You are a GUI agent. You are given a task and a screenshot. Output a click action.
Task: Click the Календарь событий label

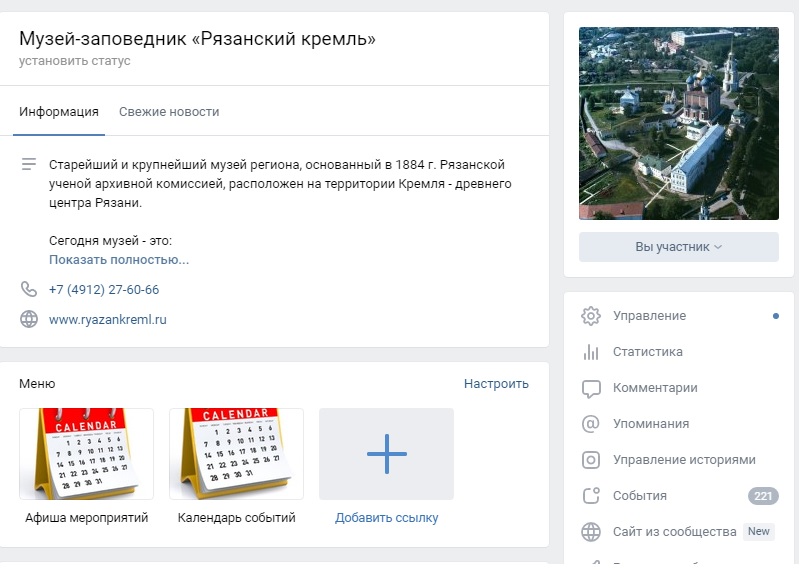[x=236, y=518]
